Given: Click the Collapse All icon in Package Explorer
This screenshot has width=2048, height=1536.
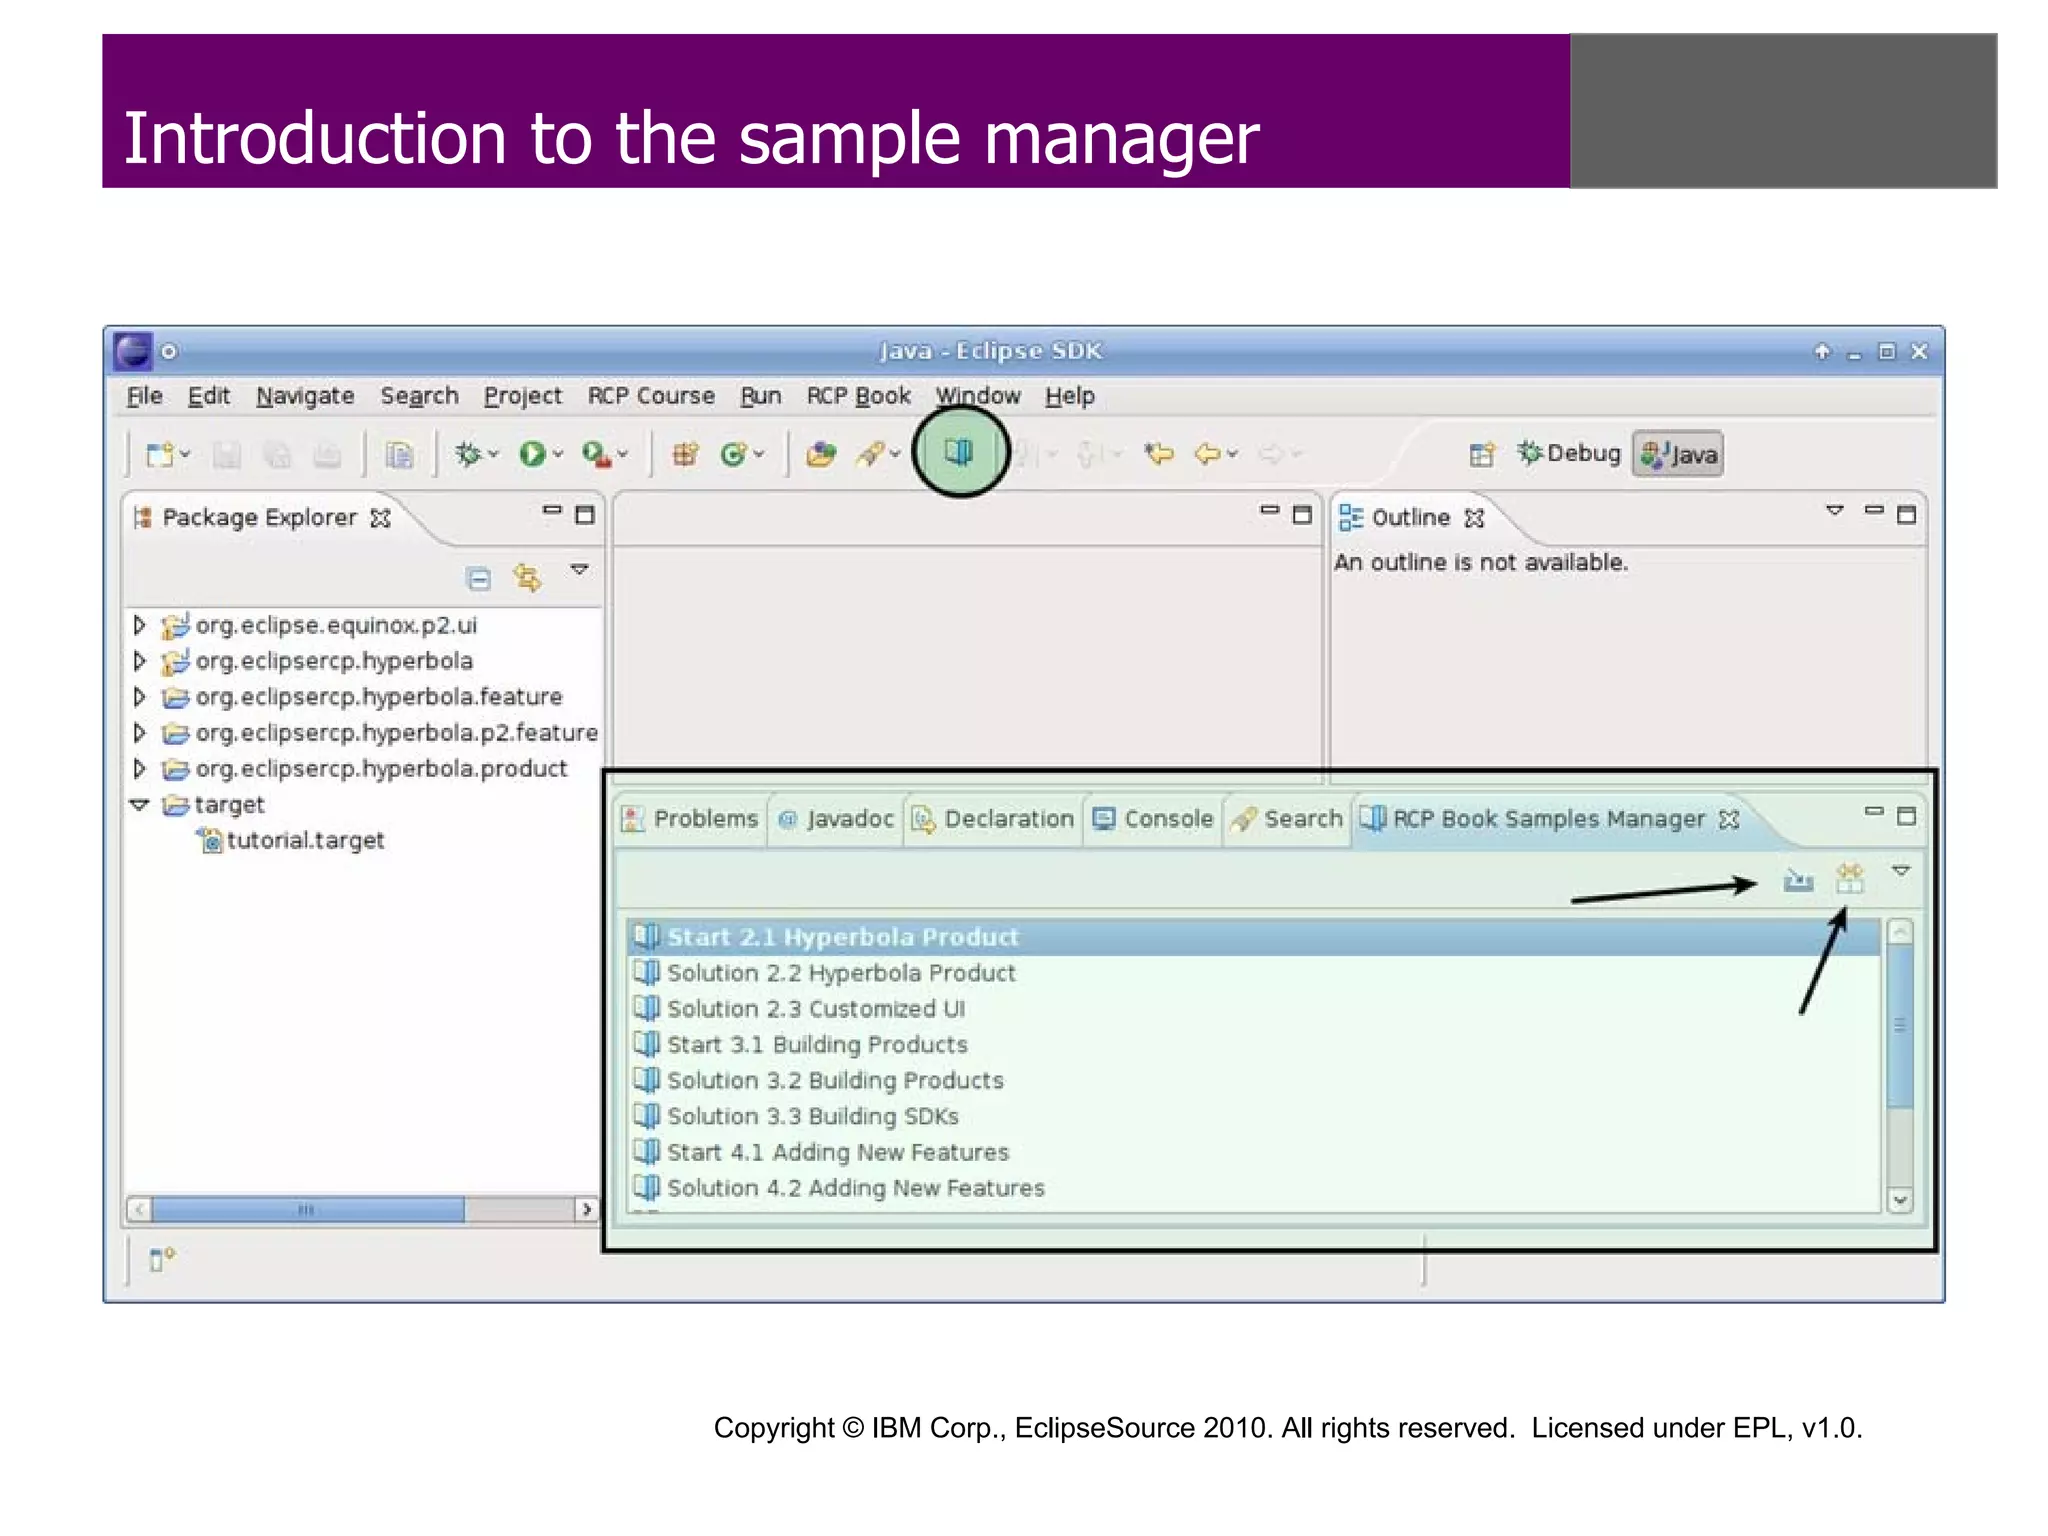Looking at the screenshot, I should pos(479,578).
